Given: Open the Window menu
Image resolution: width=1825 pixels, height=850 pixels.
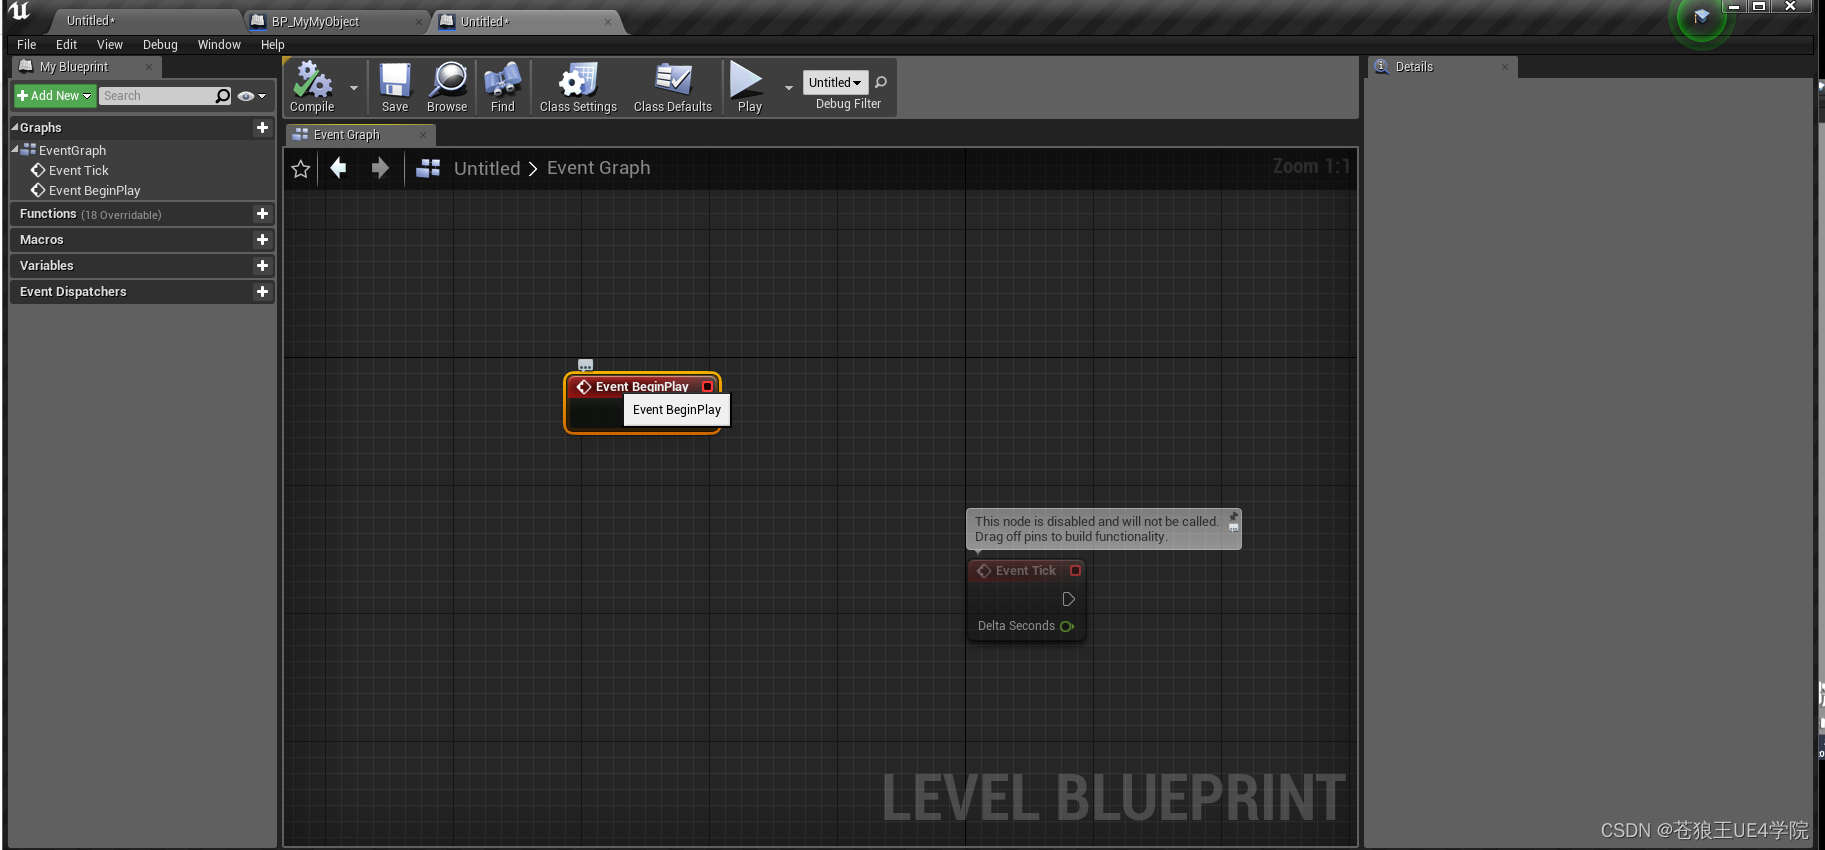Looking at the screenshot, I should coord(219,45).
